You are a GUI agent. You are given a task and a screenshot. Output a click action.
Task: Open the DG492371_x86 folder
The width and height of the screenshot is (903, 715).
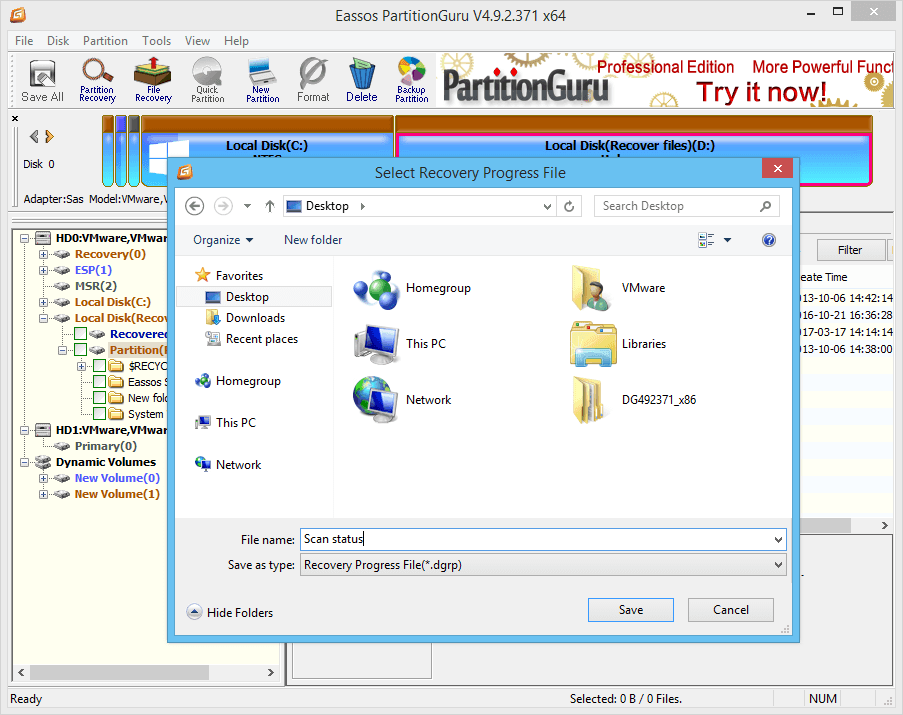[x=633, y=400]
